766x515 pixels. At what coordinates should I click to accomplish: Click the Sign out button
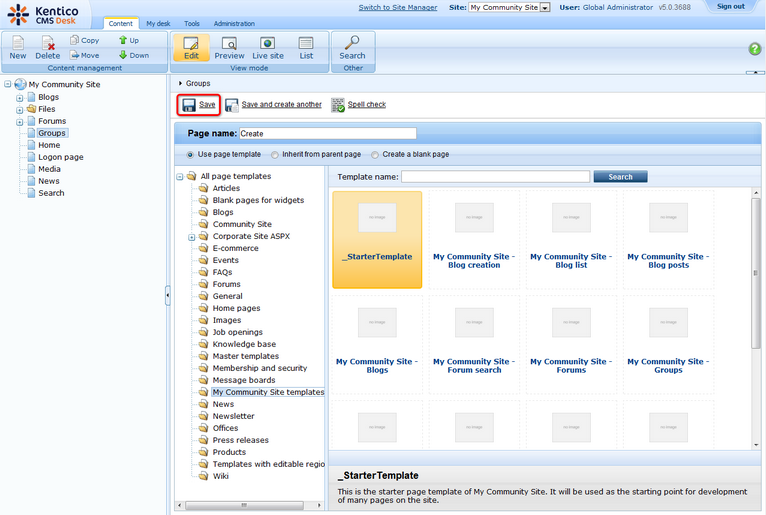pos(731,6)
